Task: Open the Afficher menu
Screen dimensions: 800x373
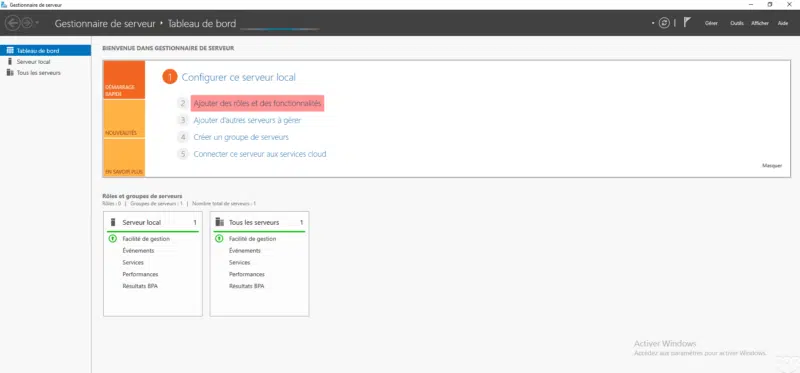Action: click(760, 23)
